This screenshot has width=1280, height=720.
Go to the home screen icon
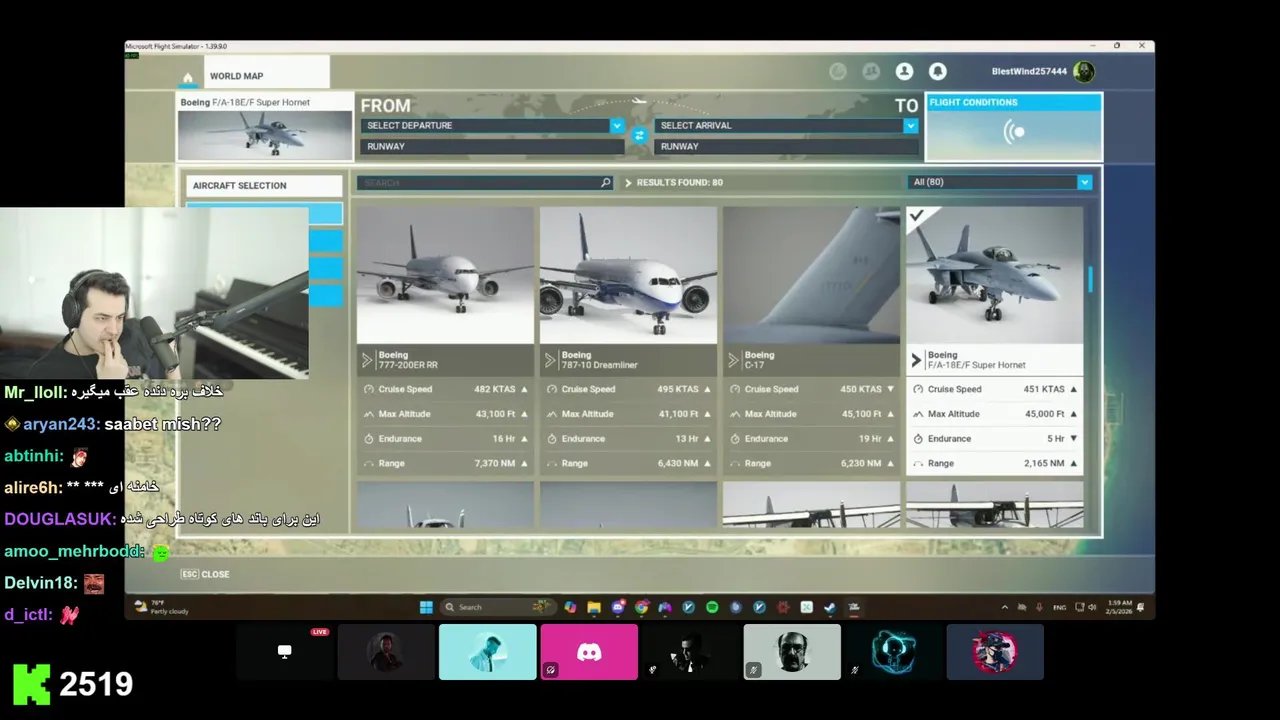point(187,77)
